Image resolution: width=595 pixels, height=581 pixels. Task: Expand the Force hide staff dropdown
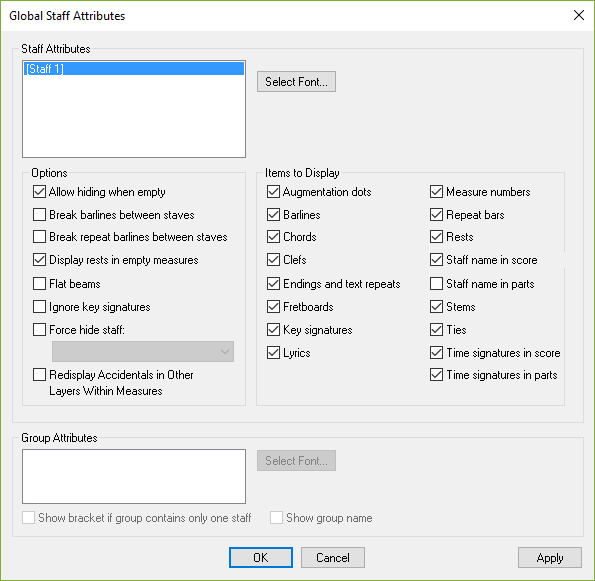143,351
